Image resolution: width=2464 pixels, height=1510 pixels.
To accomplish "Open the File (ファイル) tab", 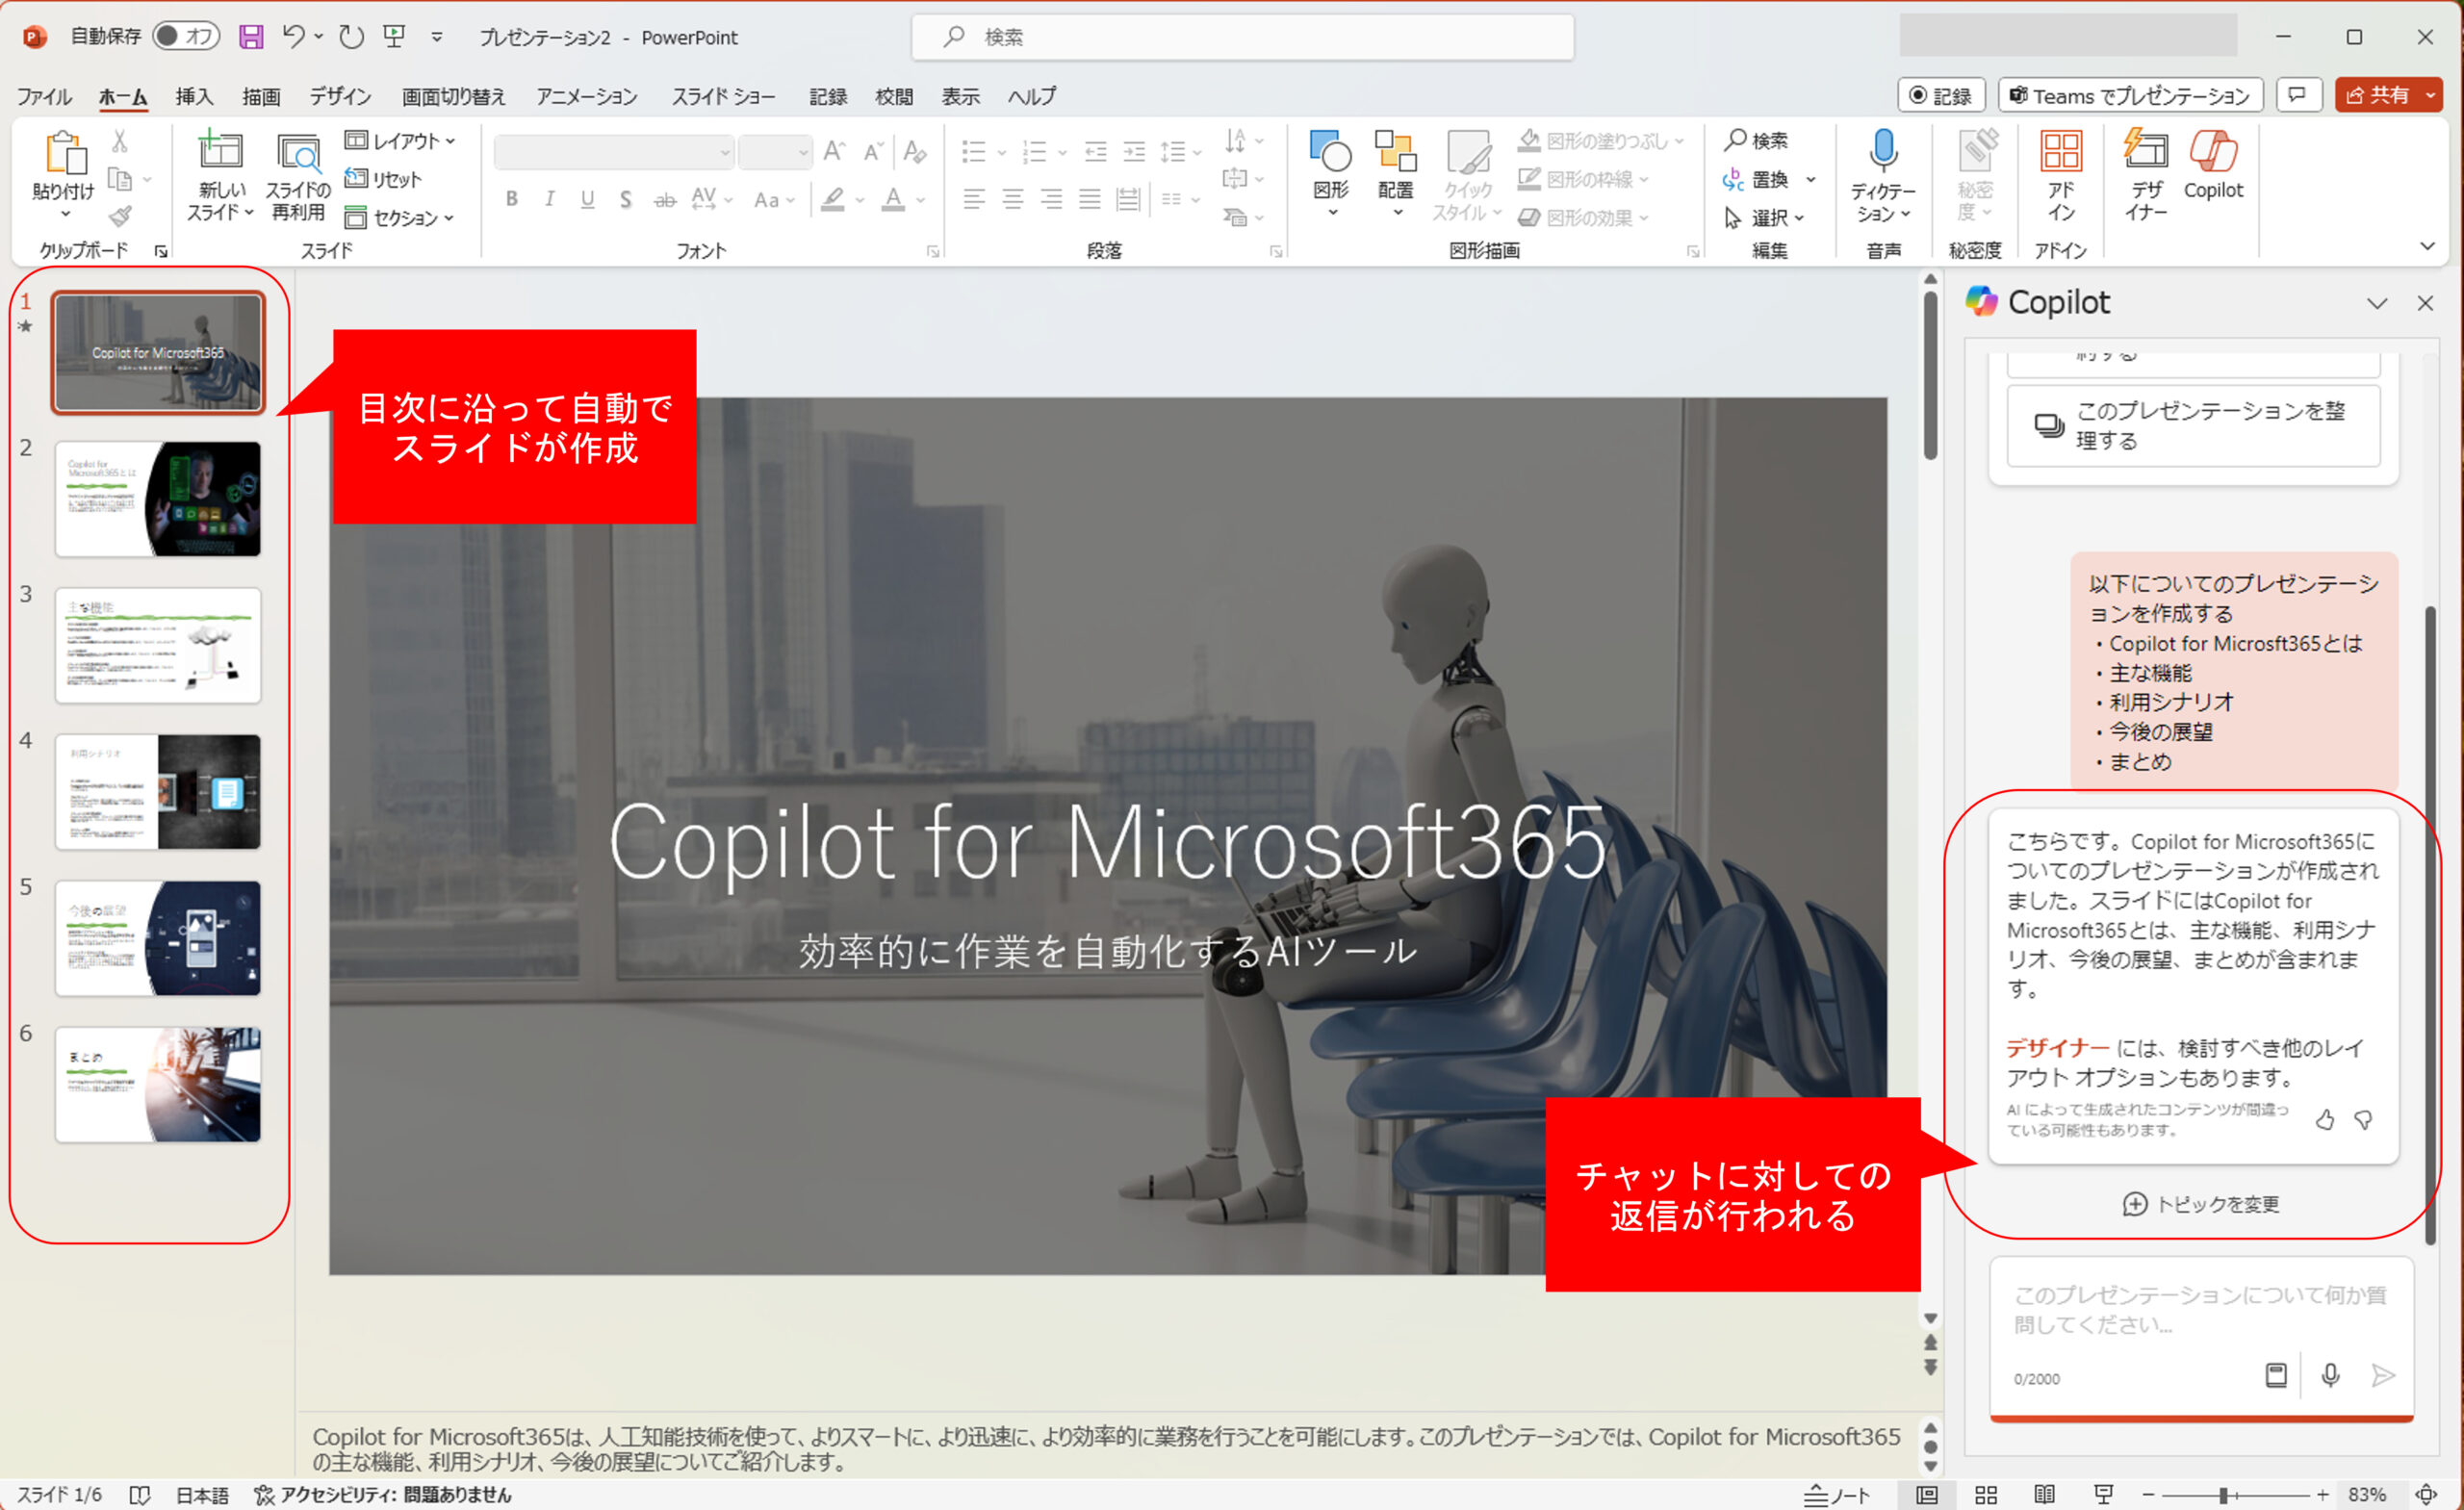I will pos(44,96).
